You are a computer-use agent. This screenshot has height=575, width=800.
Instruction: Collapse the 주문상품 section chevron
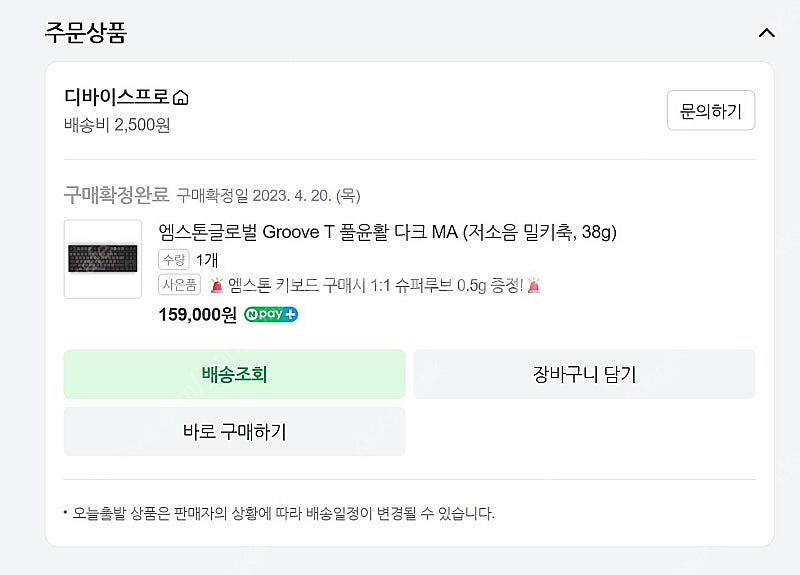tap(766, 32)
